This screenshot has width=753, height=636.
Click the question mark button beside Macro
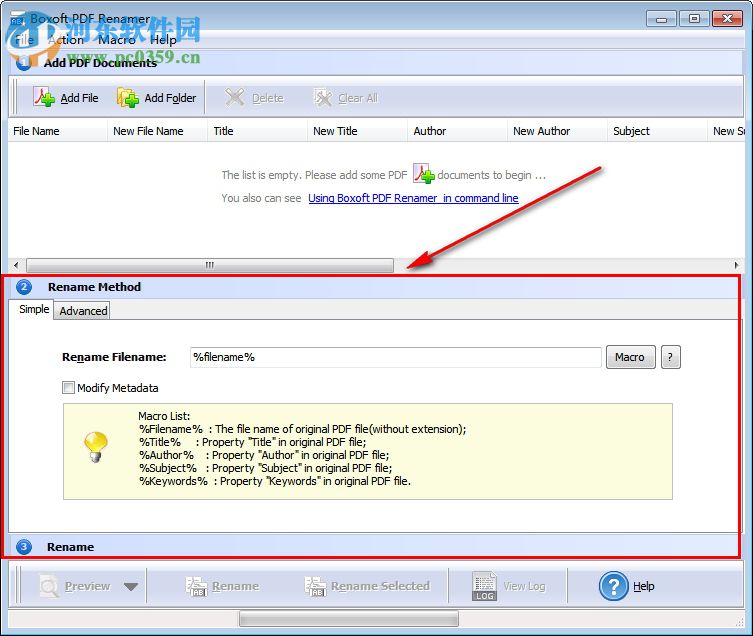point(670,357)
